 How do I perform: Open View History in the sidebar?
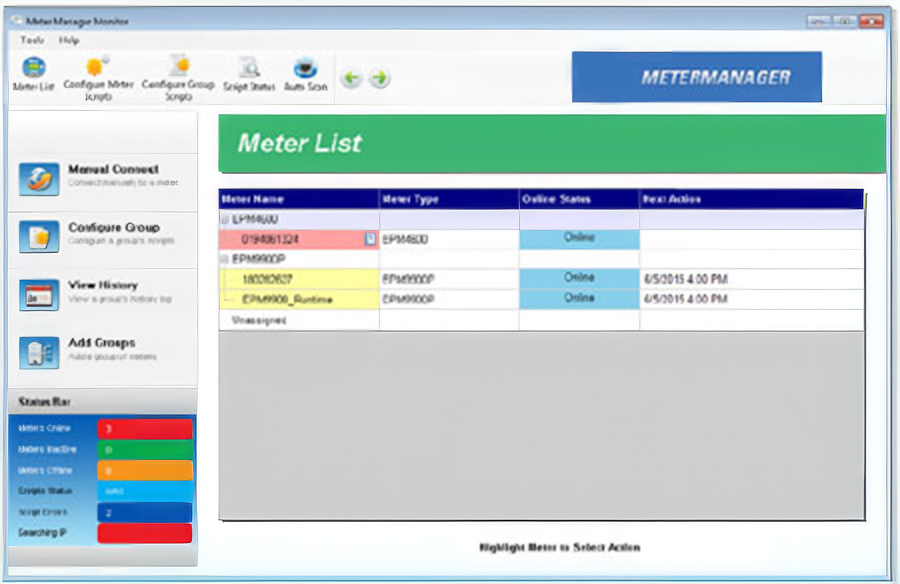(x=103, y=294)
